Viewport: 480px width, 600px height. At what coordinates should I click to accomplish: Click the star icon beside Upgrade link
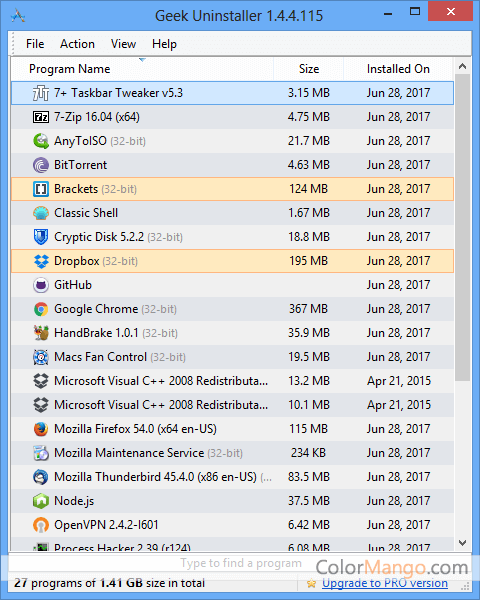[x=311, y=584]
